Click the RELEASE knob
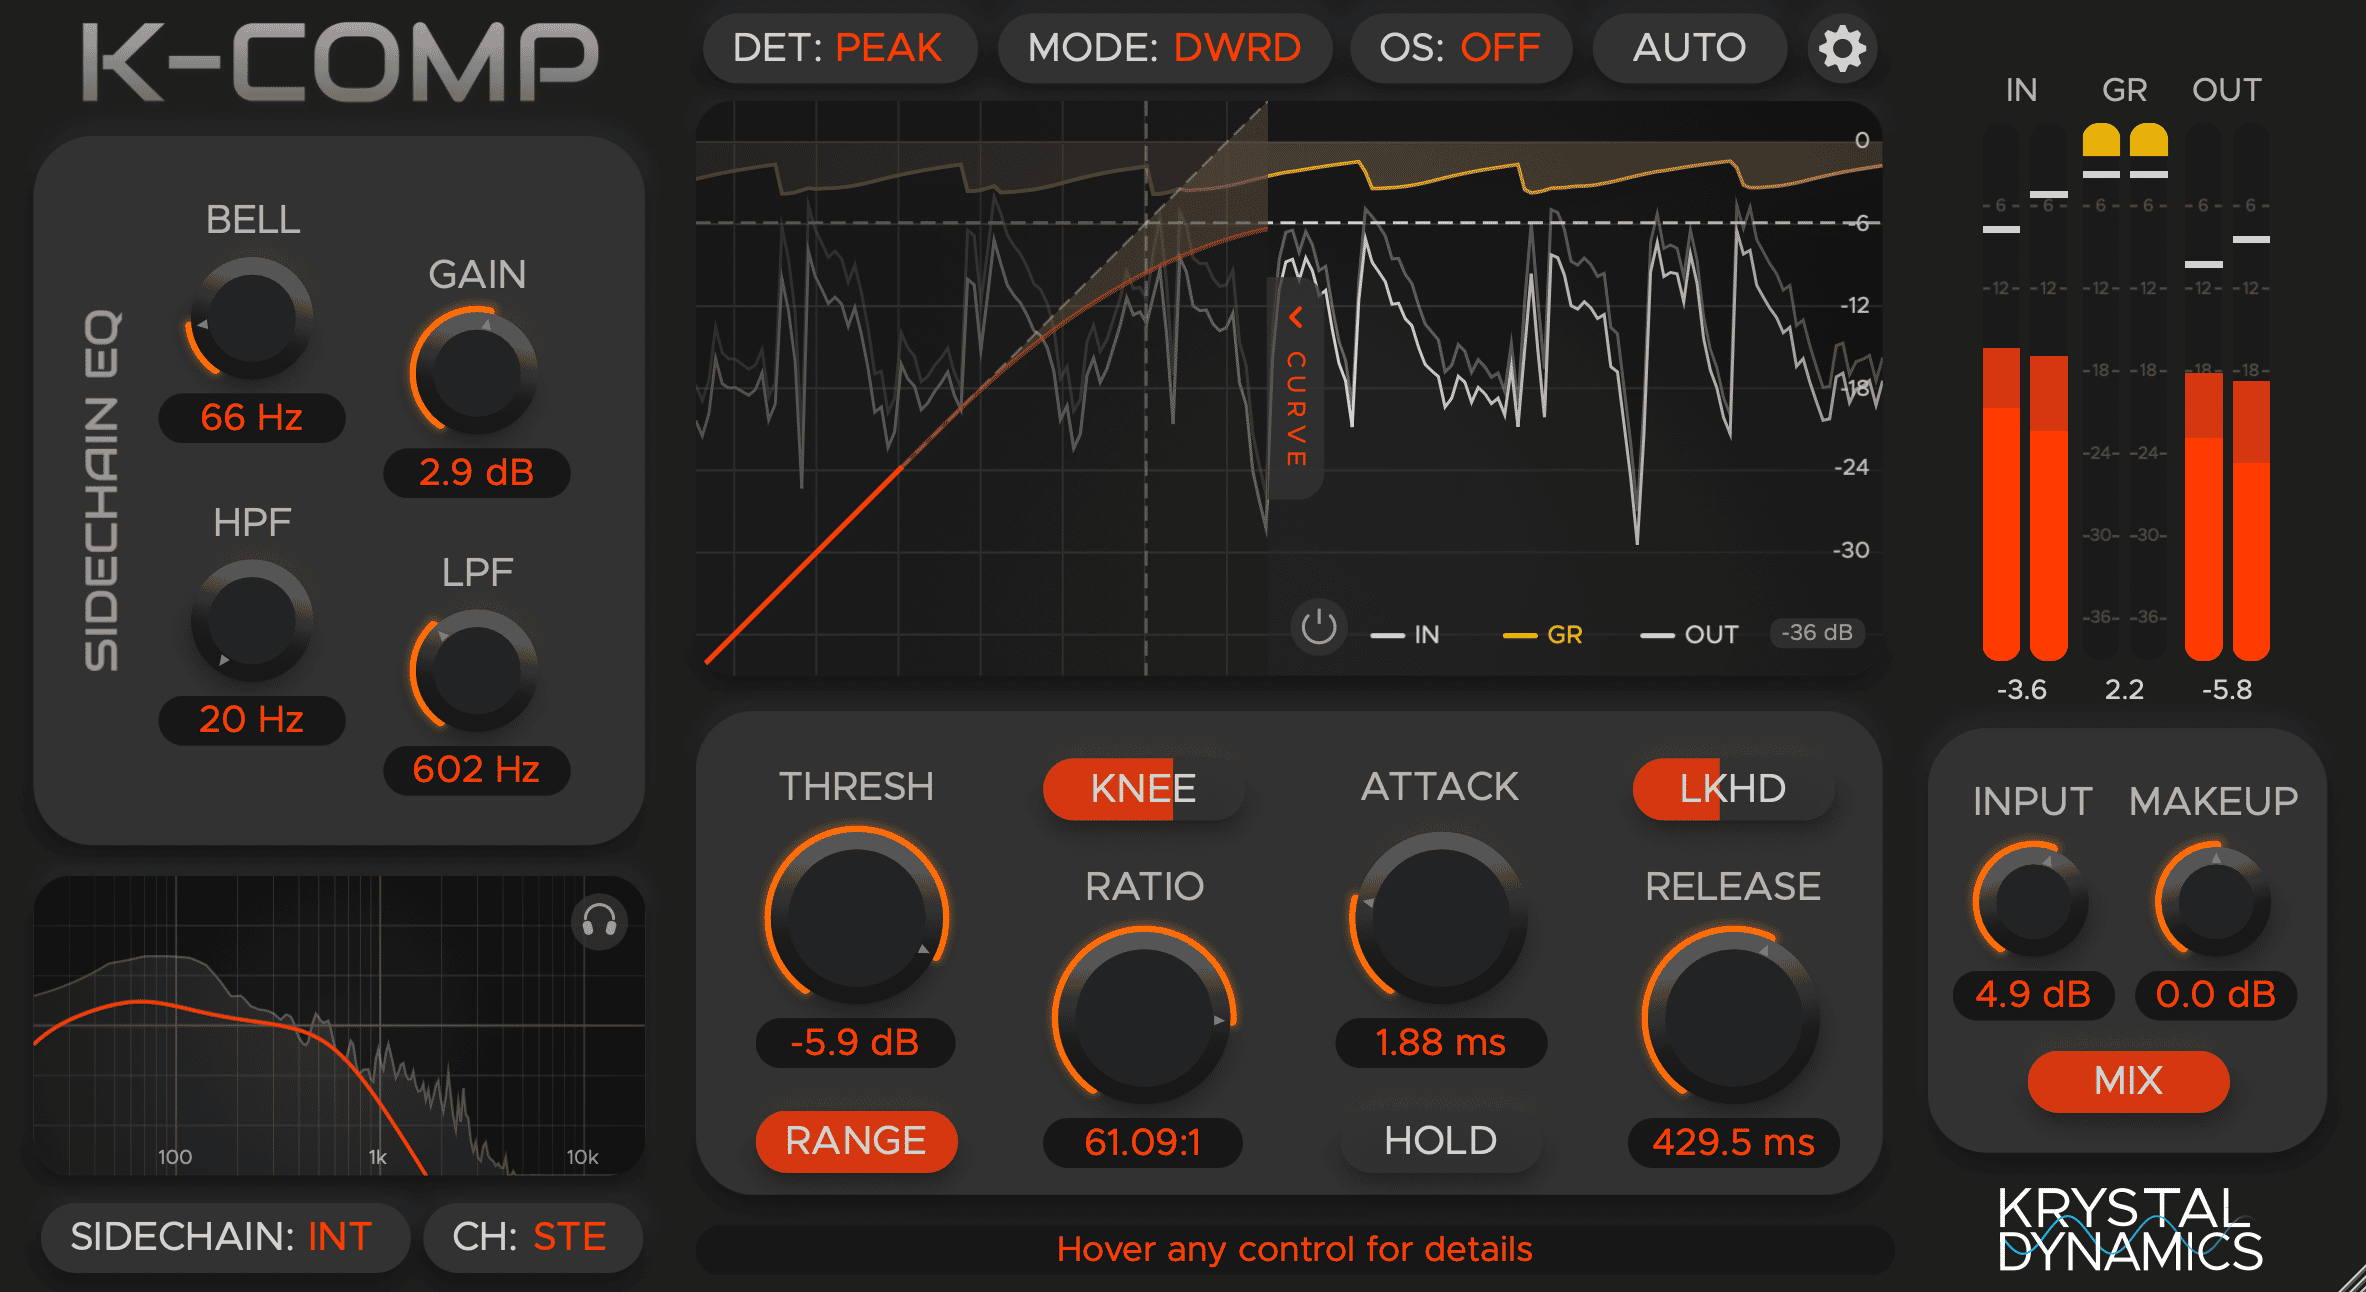The image size is (2366, 1292). (x=1732, y=1017)
